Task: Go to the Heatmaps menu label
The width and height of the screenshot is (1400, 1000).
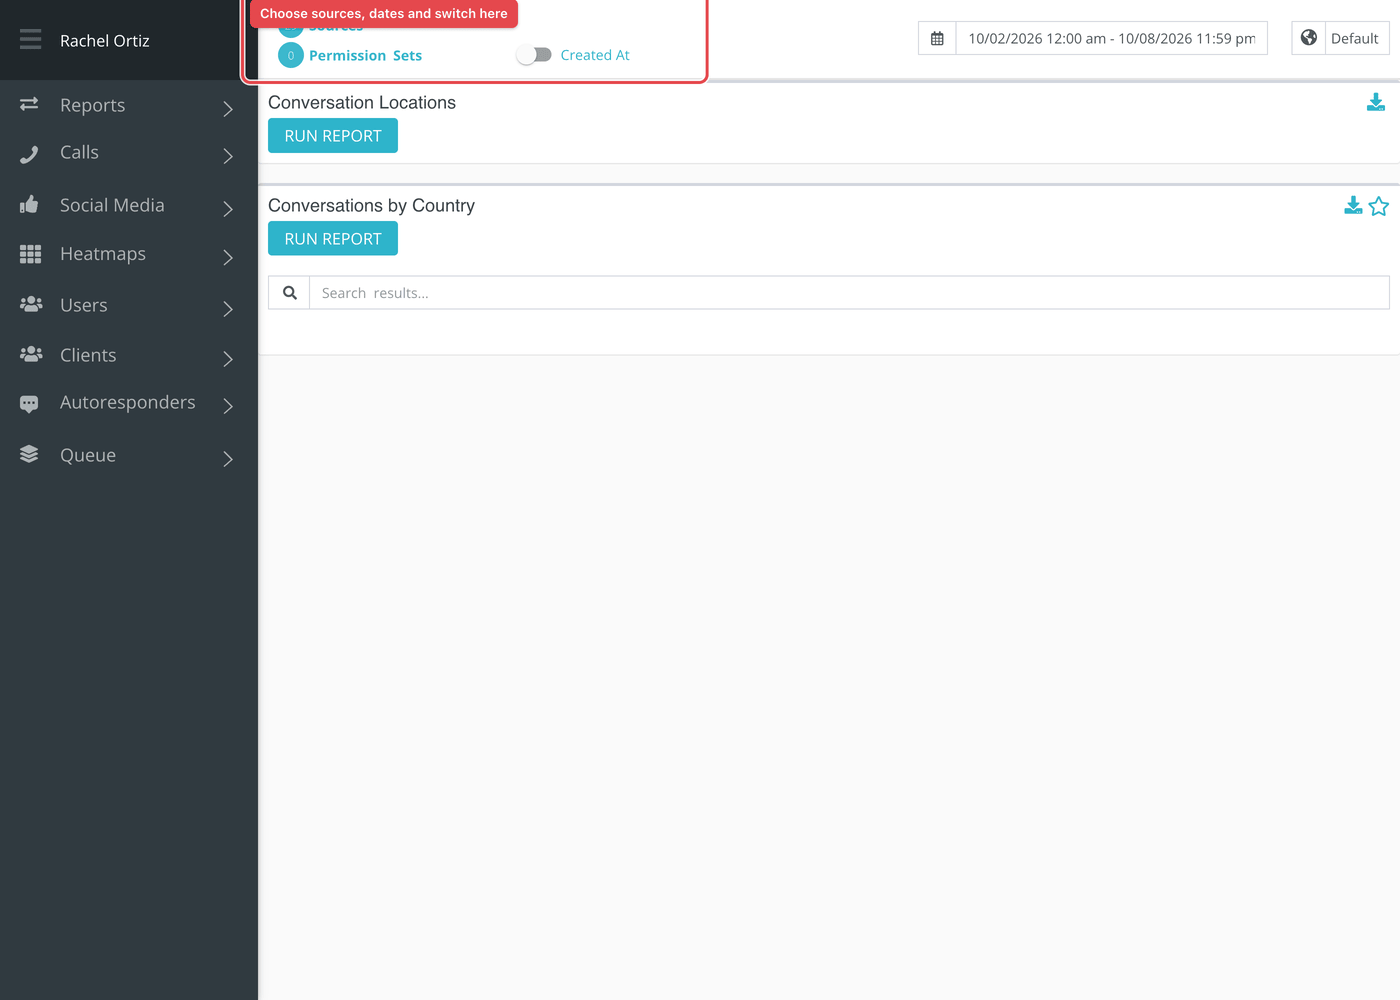Action: point(103,254)
